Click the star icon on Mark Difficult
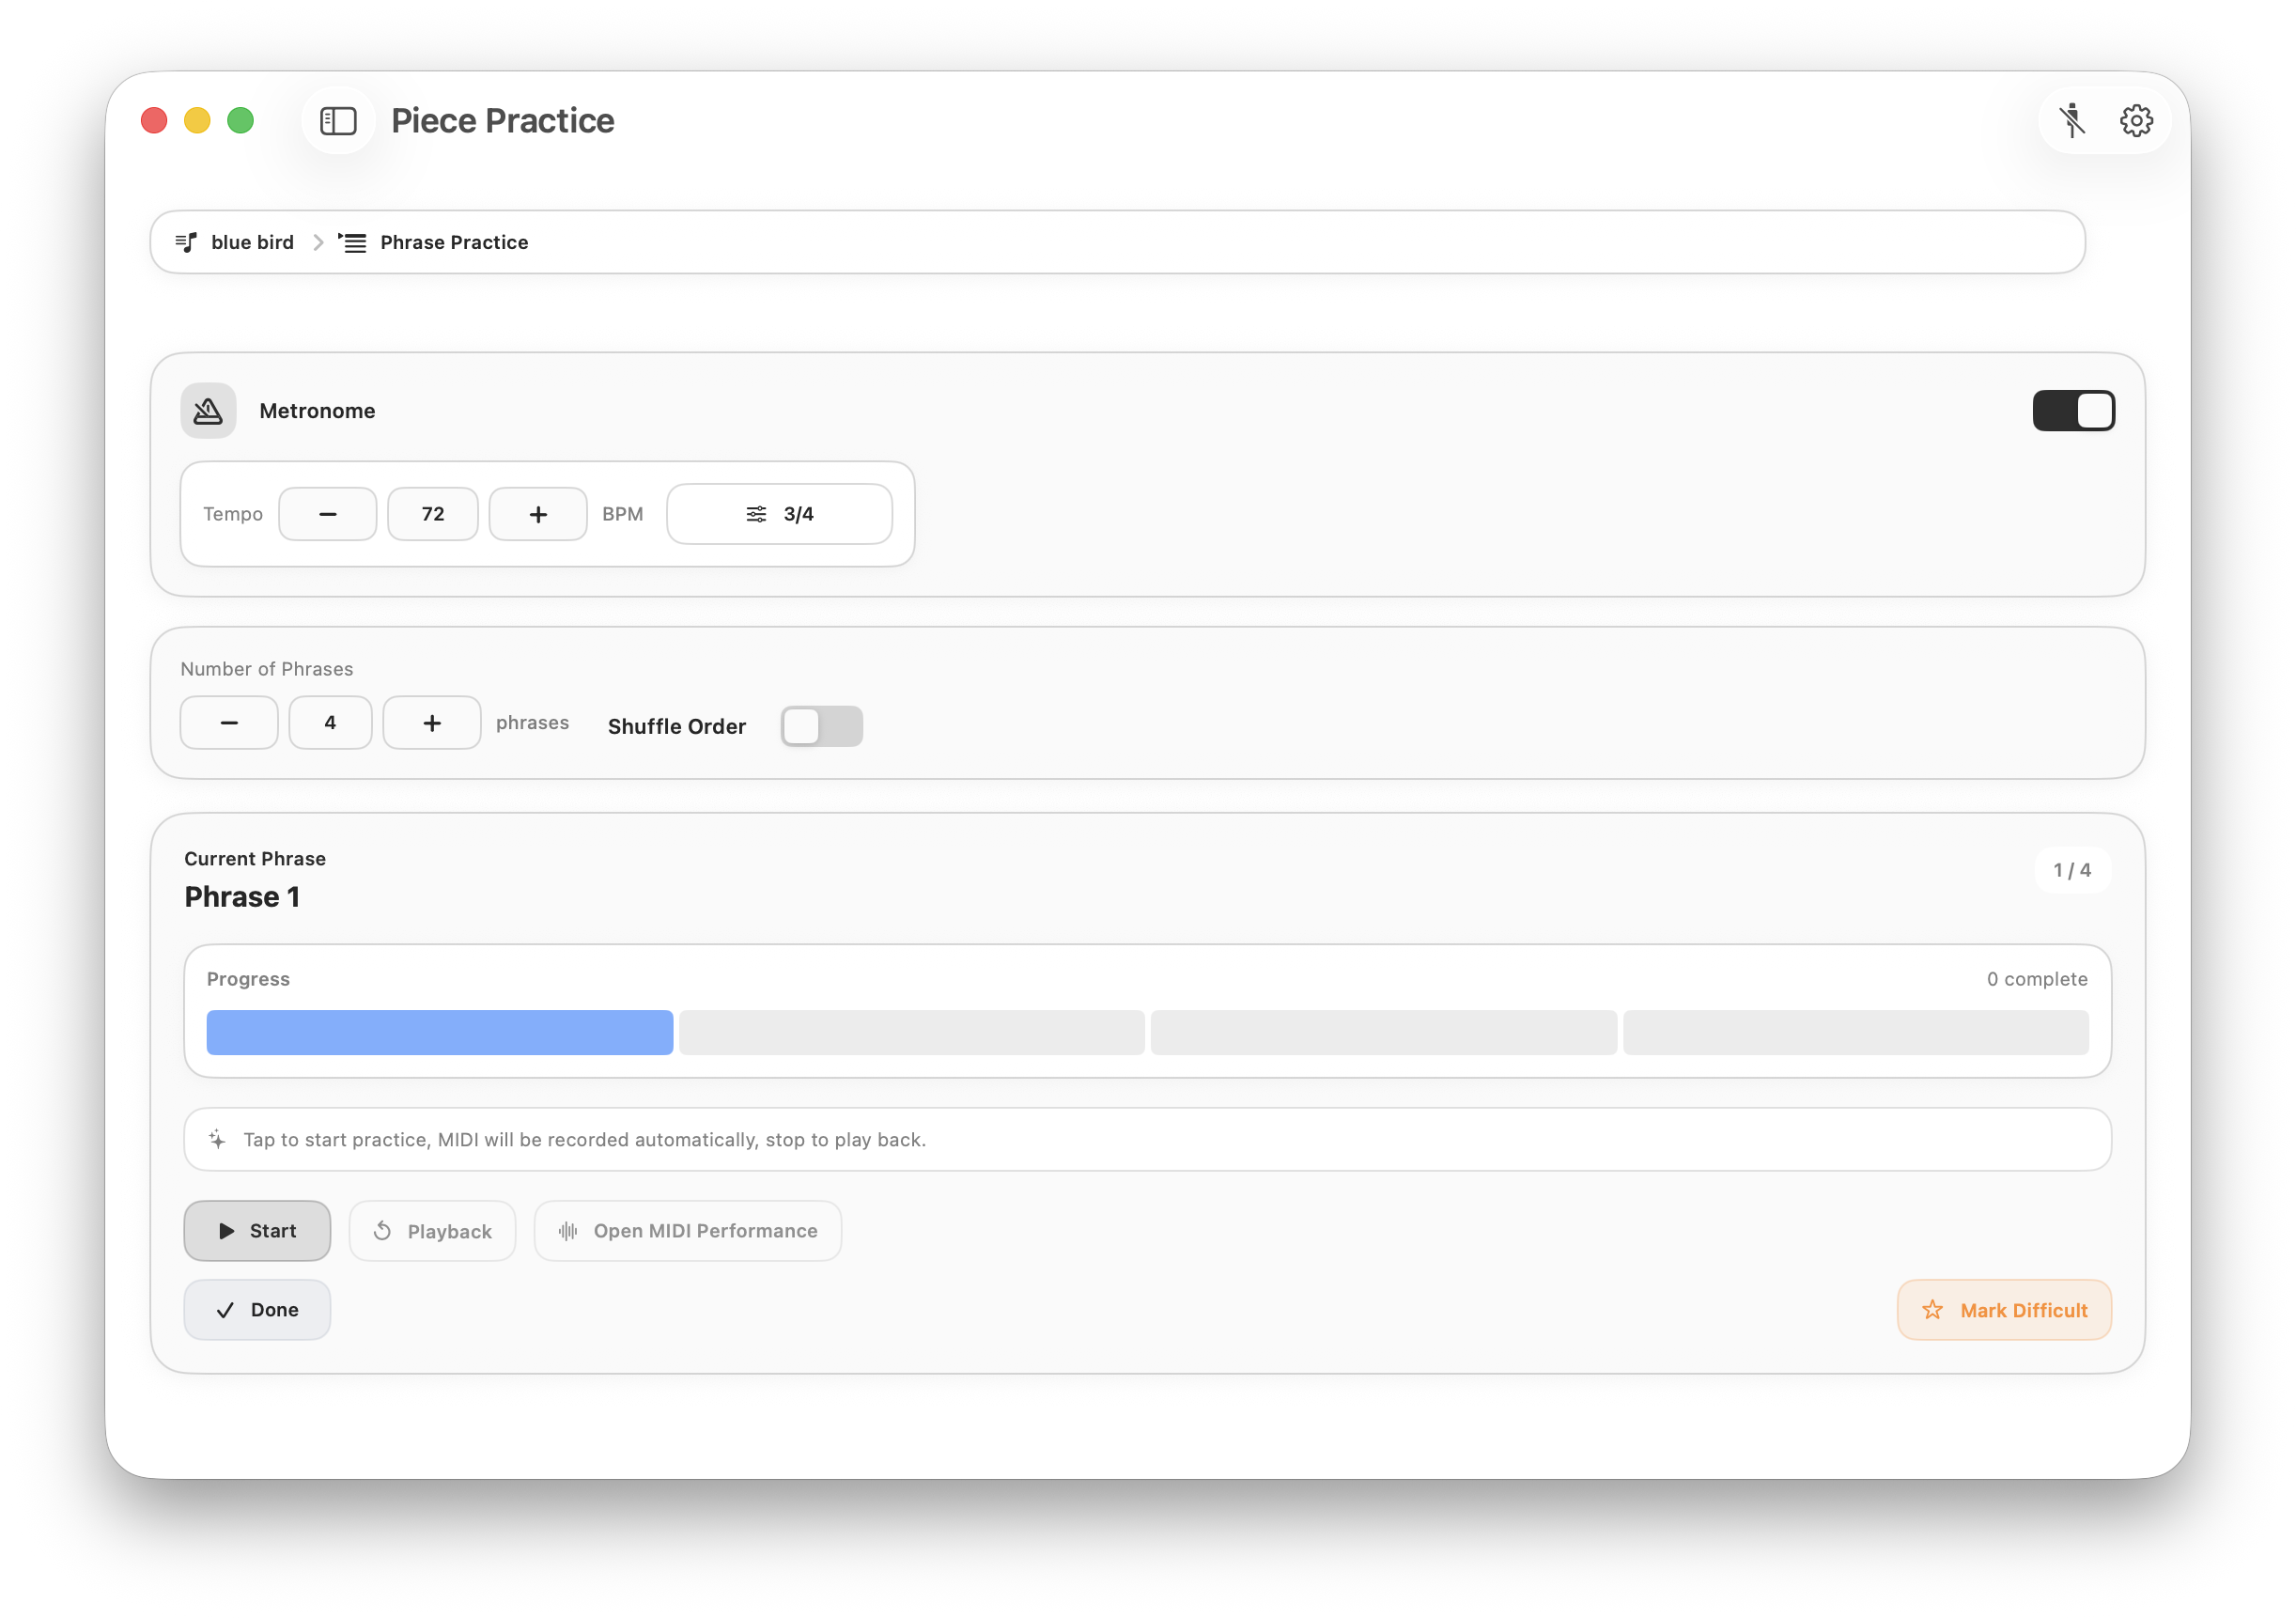This screenshot has width=2296, height=1618. [1932, 1310]
